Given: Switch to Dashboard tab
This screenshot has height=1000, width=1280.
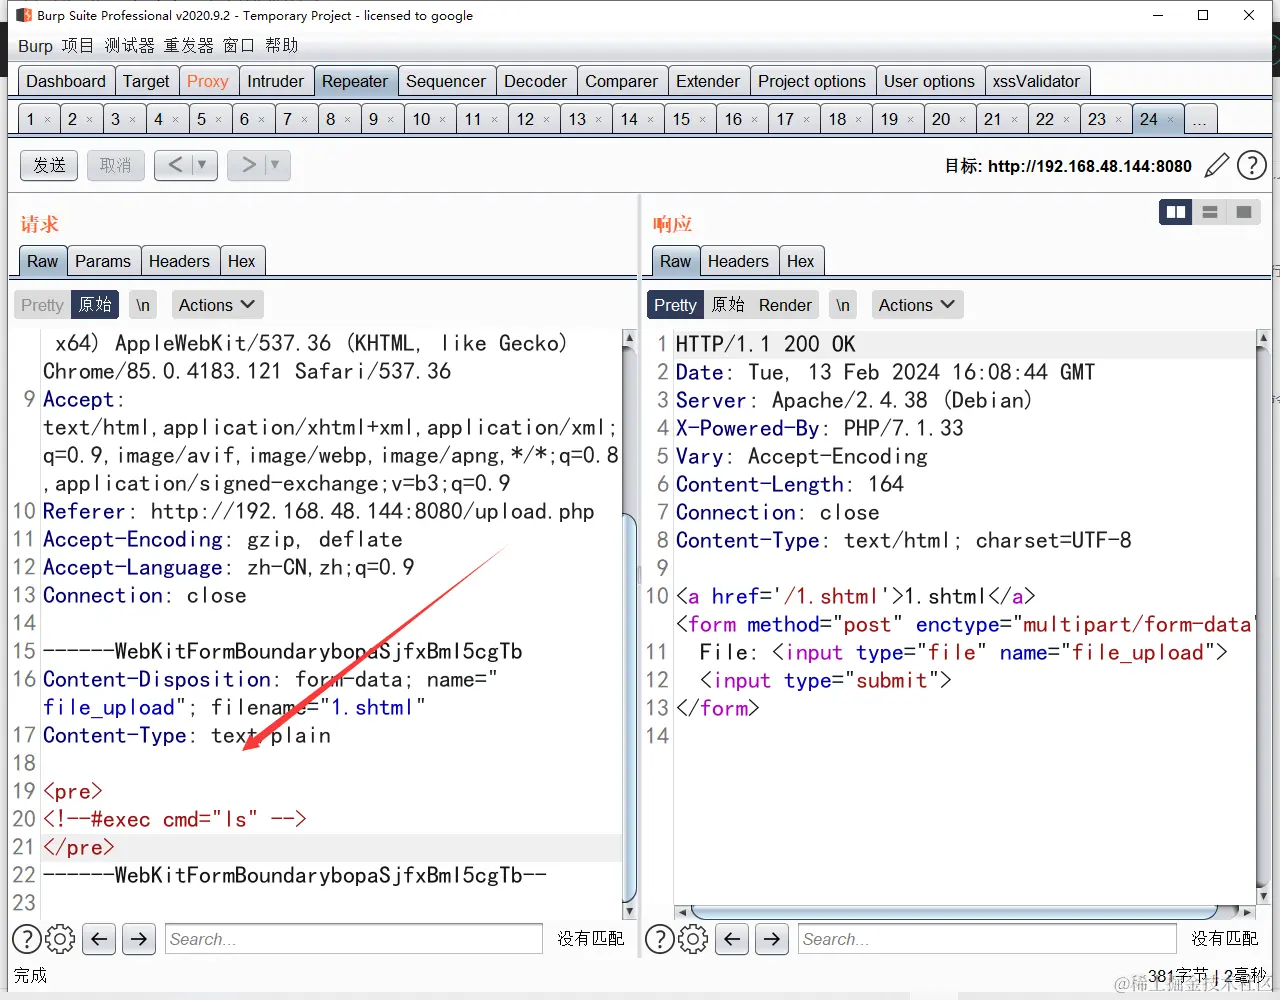Looking at the screenshot, I should point(66,81).
